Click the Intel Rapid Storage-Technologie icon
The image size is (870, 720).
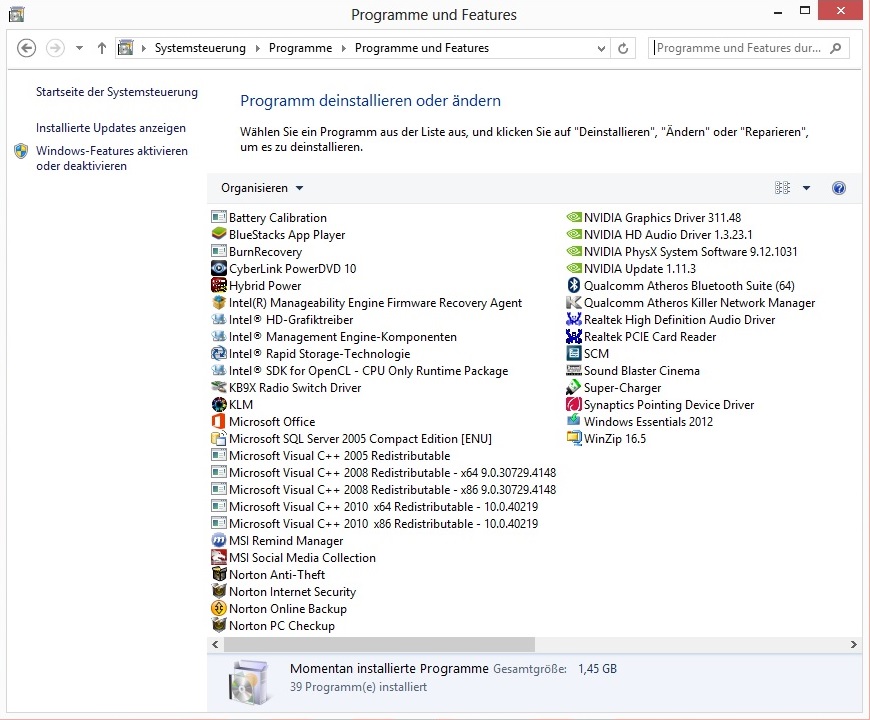(219, 353)
